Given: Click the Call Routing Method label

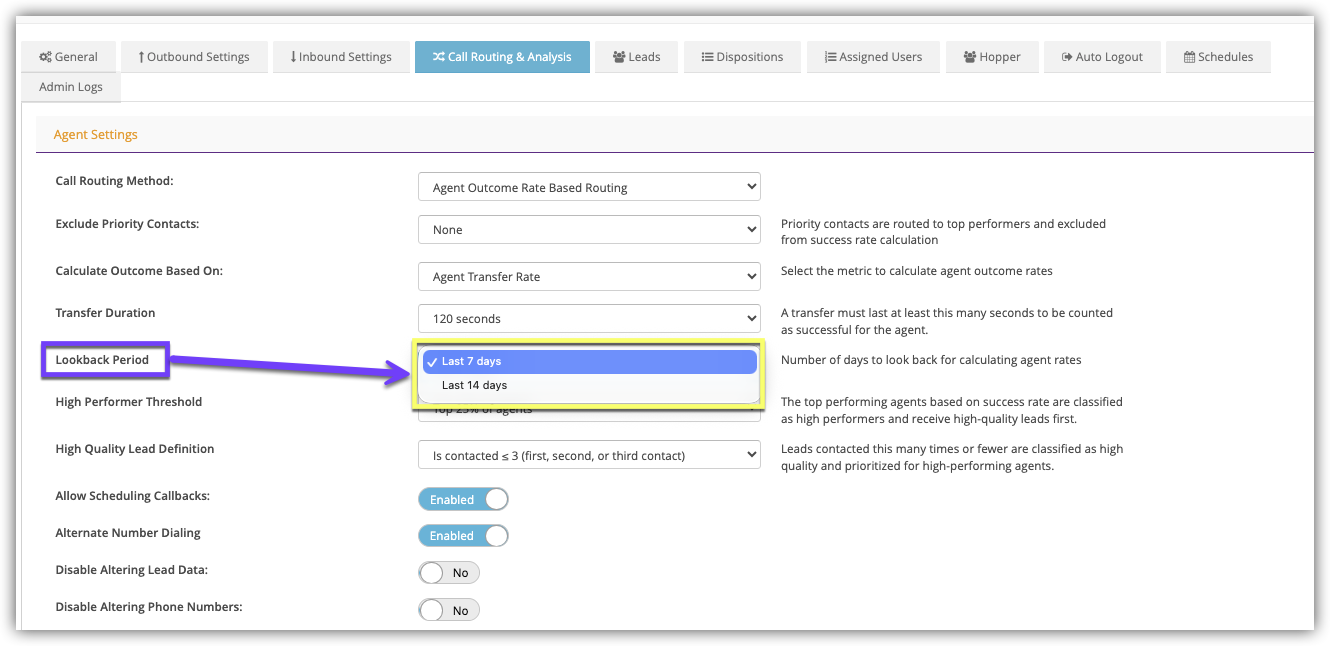Looking at the screenshot, I should point(114,181).
